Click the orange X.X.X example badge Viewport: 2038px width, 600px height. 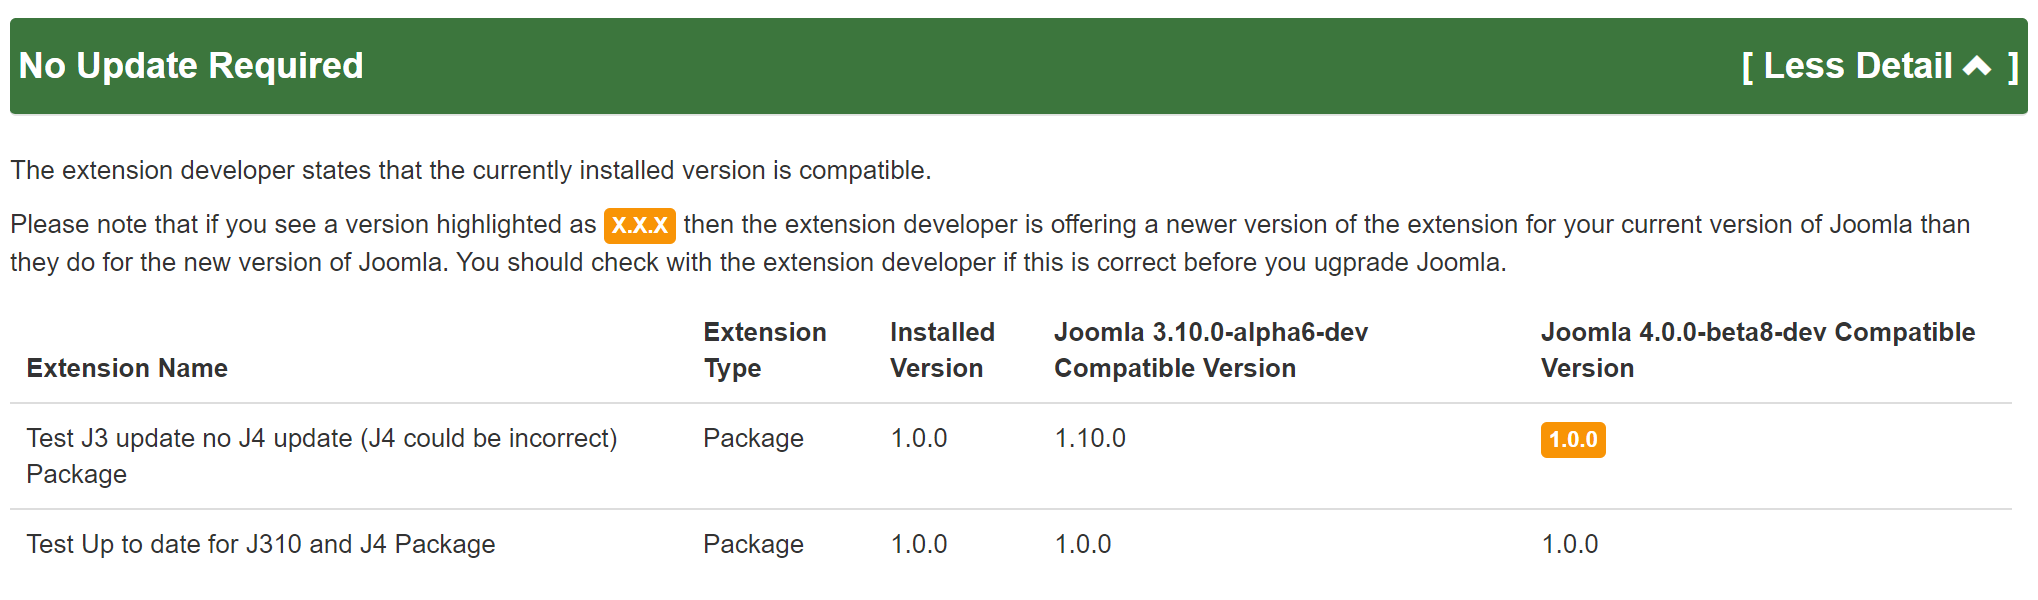[x=639, y=225]
